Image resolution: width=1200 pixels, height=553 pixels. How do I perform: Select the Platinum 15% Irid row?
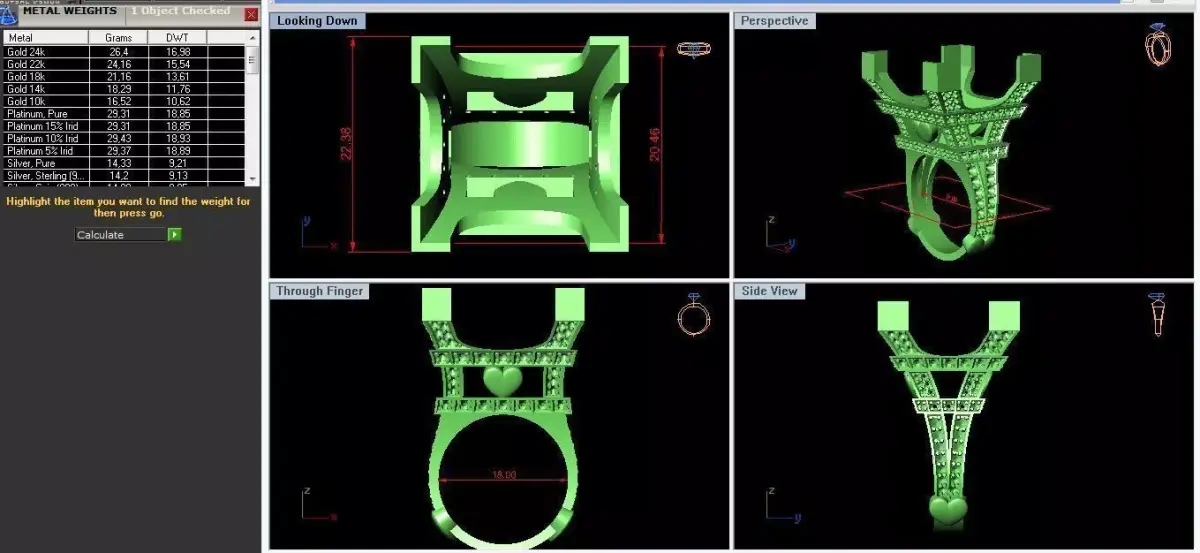click(124, 126)
